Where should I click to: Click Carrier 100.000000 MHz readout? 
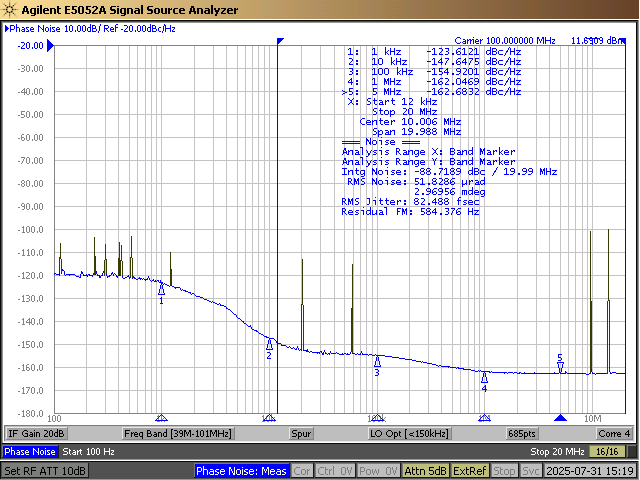click(505, 40)
